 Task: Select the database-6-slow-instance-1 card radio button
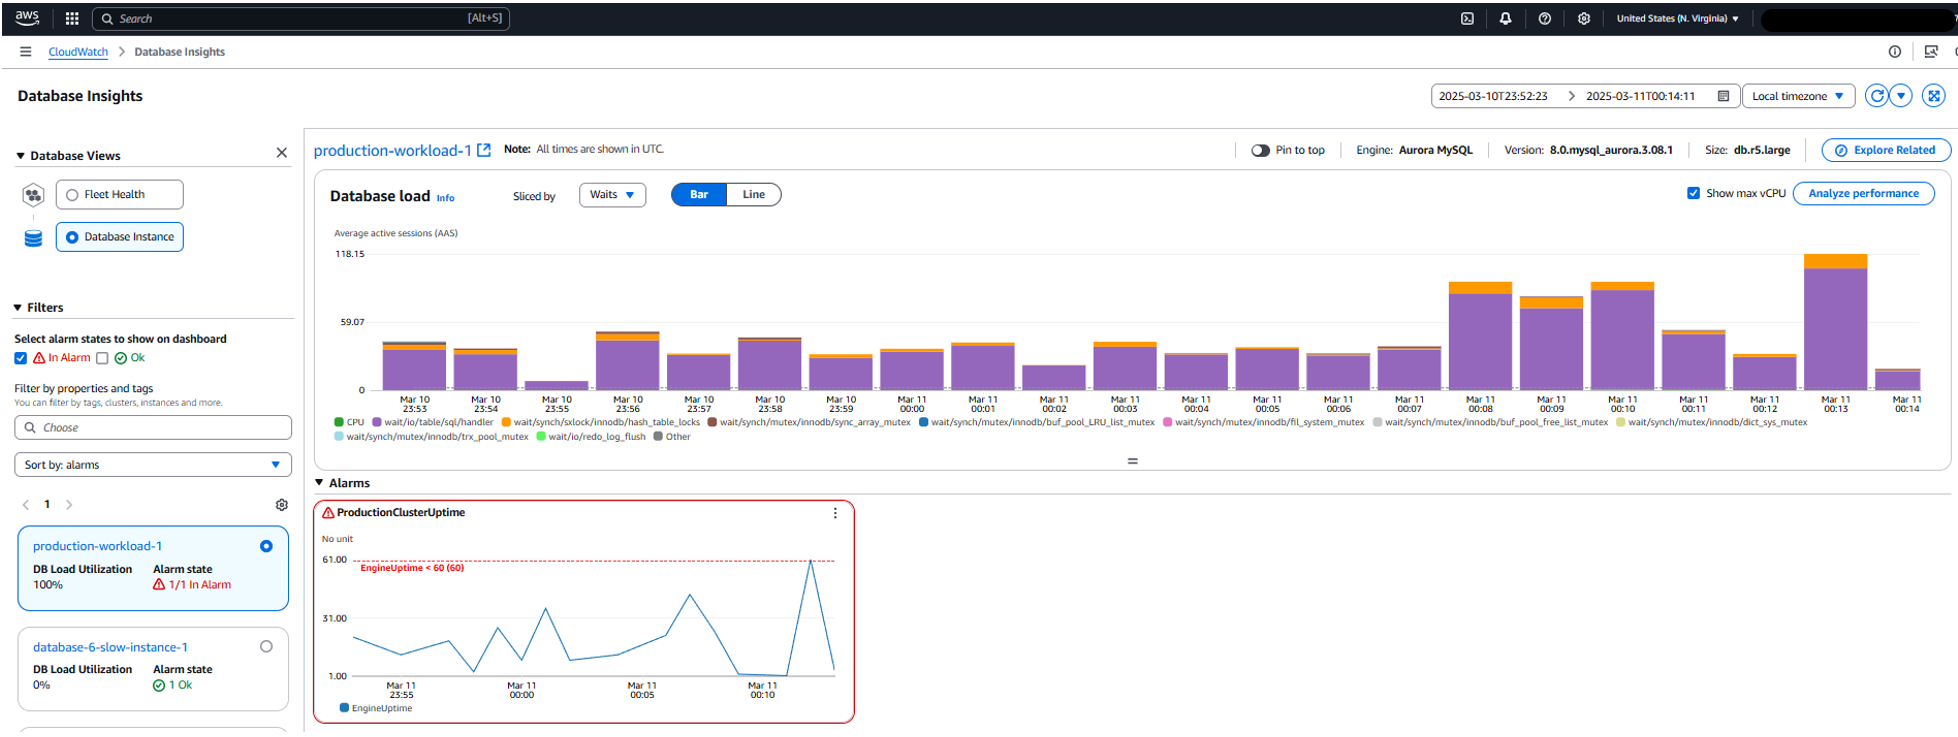tap(266, 647)
